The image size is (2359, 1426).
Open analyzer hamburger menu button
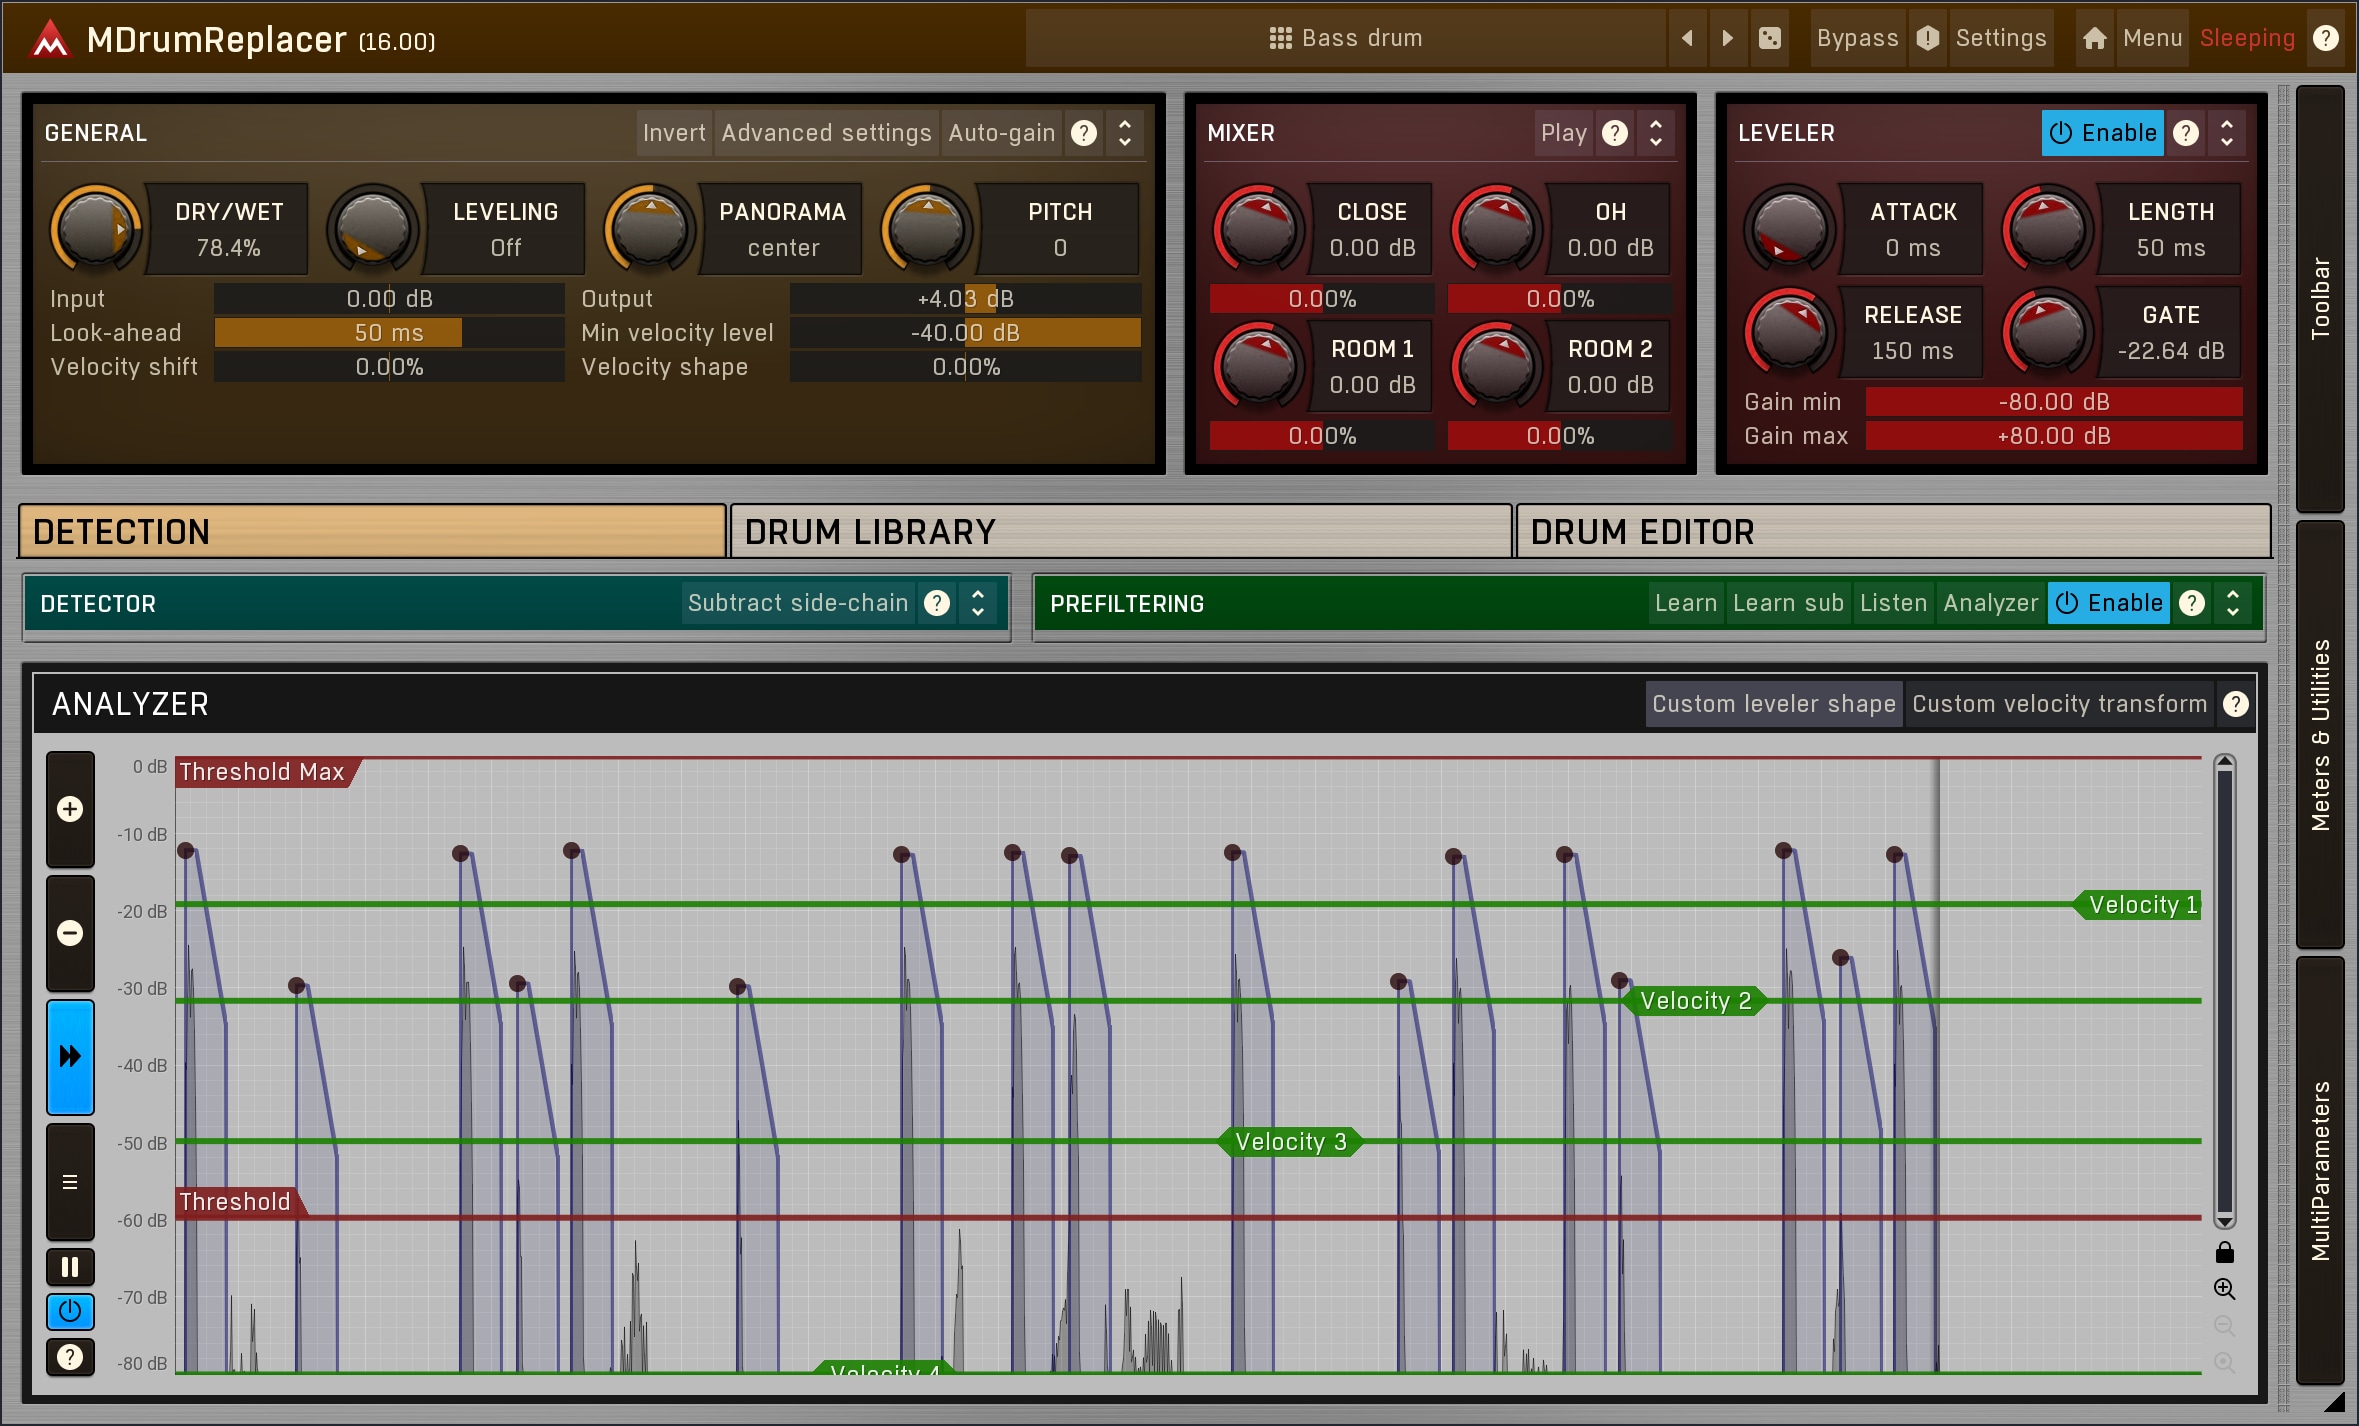pyautogui.click(x=70, y=1182)
